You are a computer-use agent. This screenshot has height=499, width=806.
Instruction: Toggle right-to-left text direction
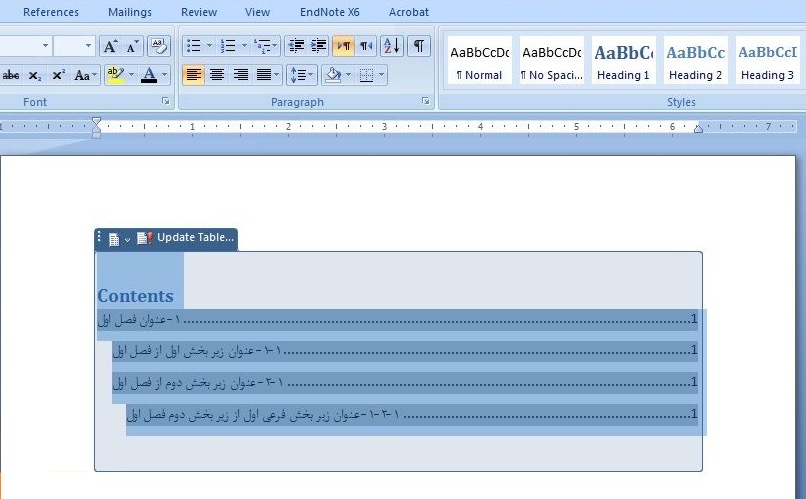366,46
